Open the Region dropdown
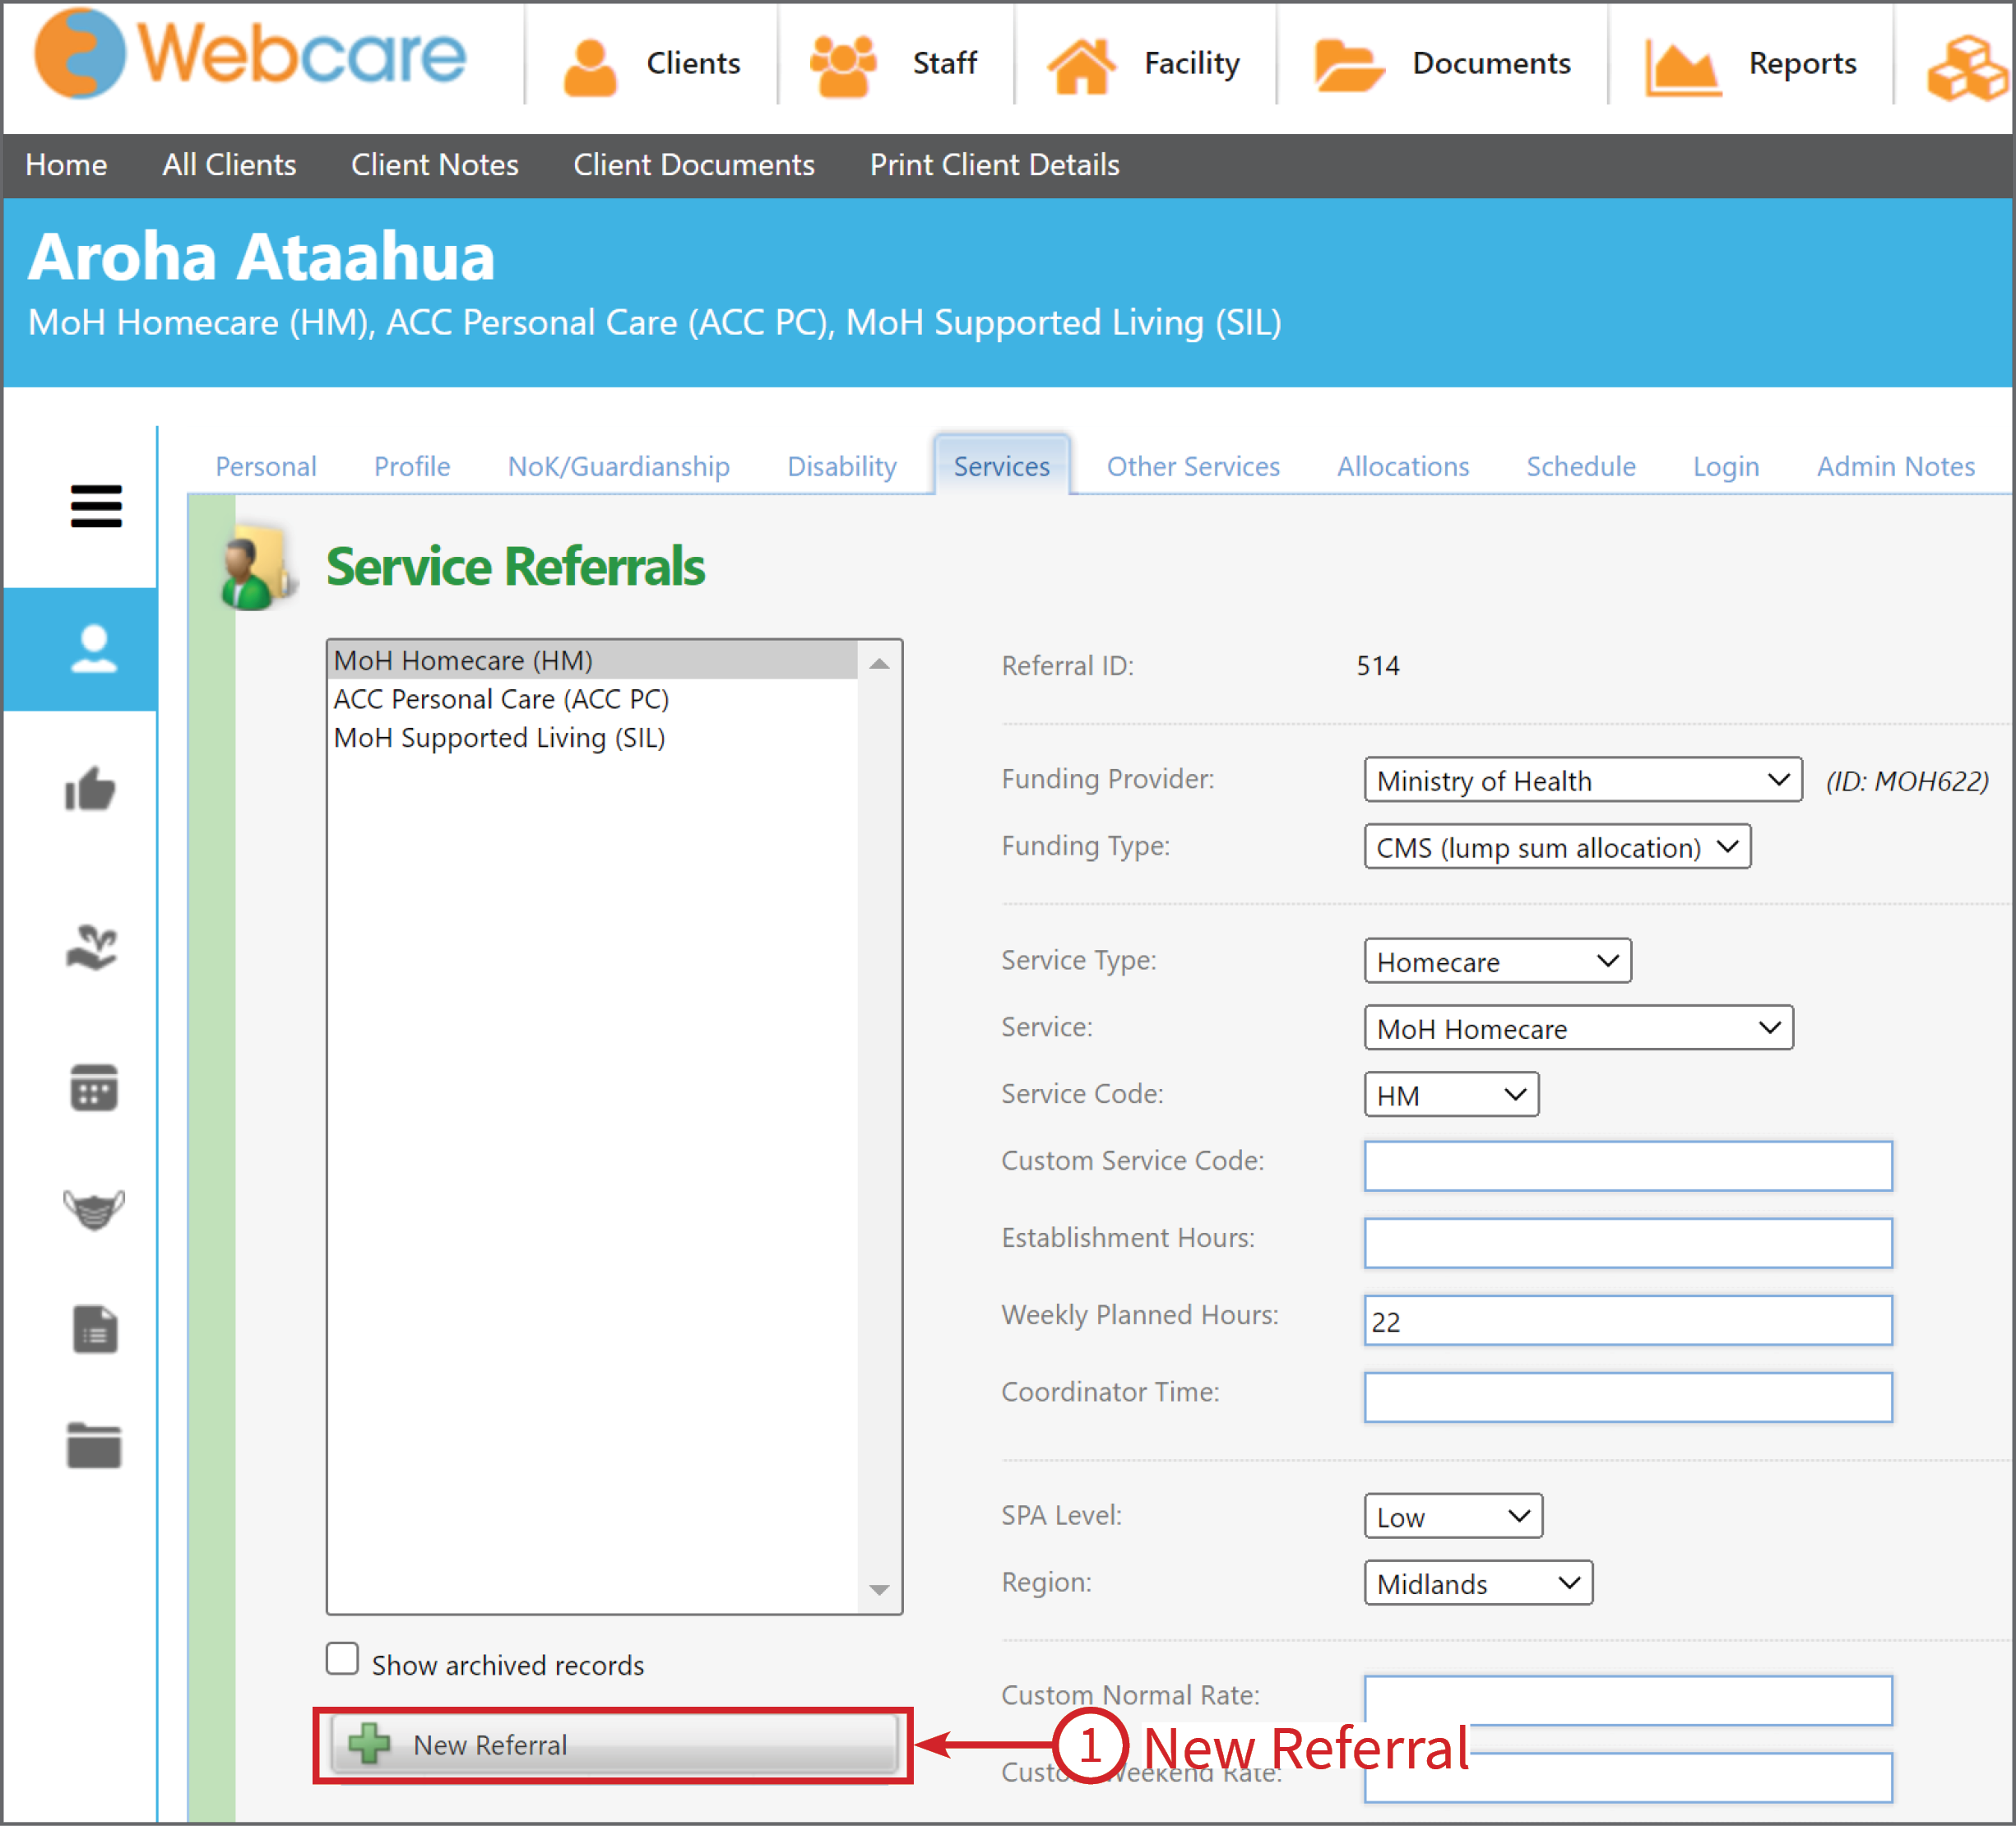Image resolution: width=2016 pixels, height=1826 pixels. [x=1478, y=1583]
